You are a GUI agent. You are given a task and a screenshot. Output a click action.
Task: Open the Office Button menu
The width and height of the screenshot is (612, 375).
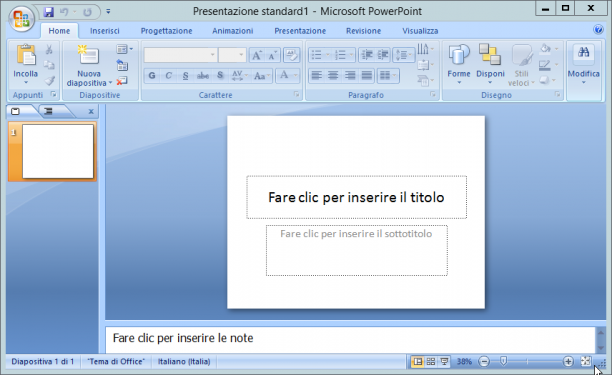pyautogui.click(x=21, y=18)
